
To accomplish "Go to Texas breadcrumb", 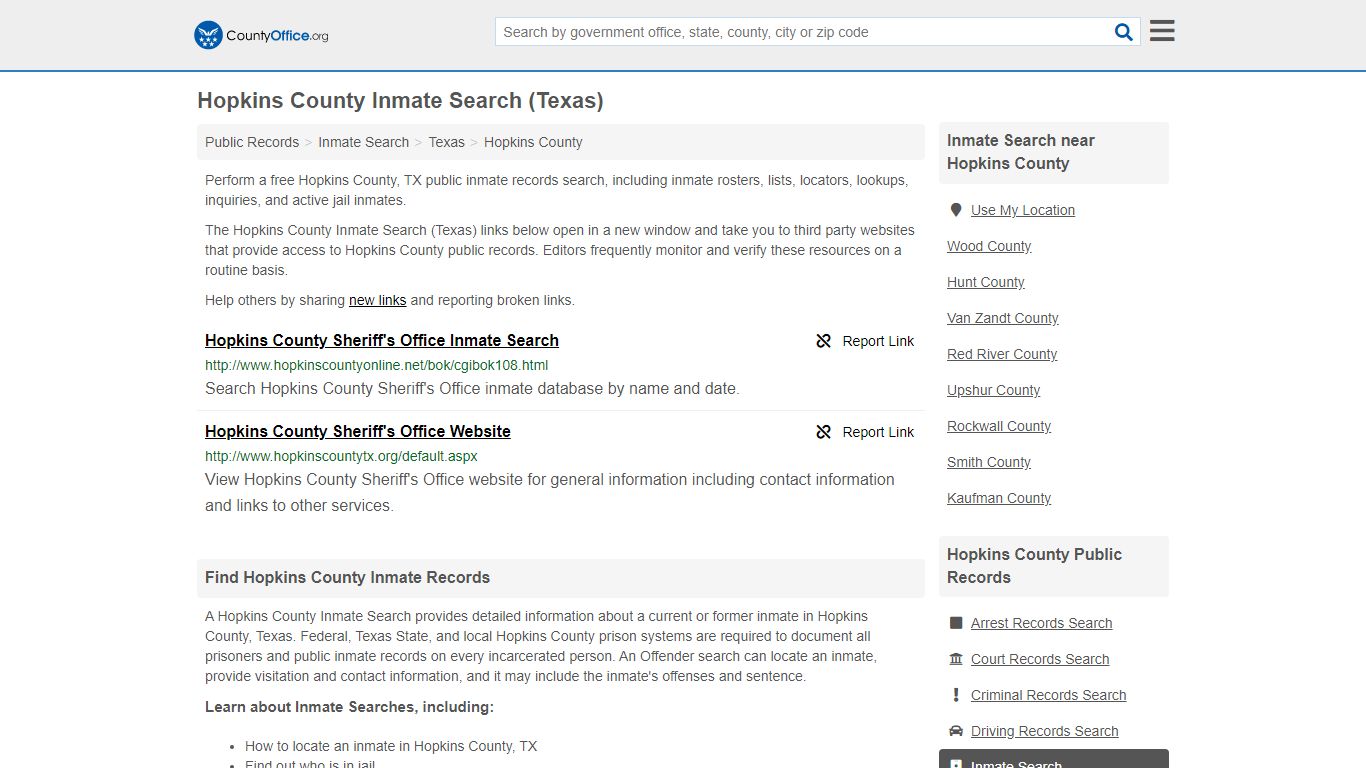I will (x=446, y=142).
